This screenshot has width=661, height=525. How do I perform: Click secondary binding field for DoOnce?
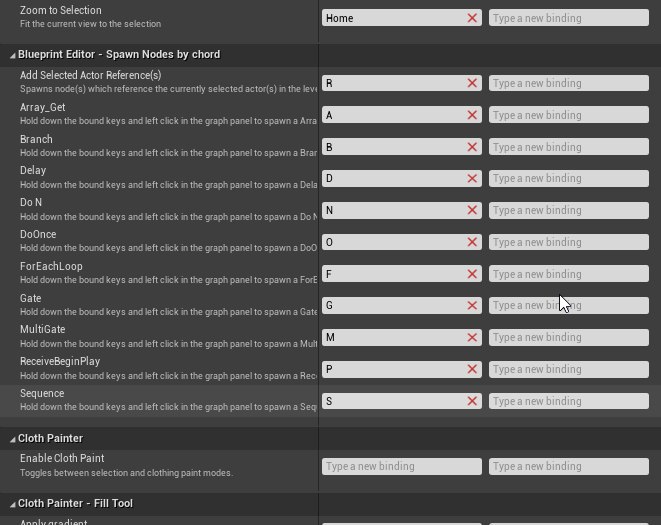point(569,242)
